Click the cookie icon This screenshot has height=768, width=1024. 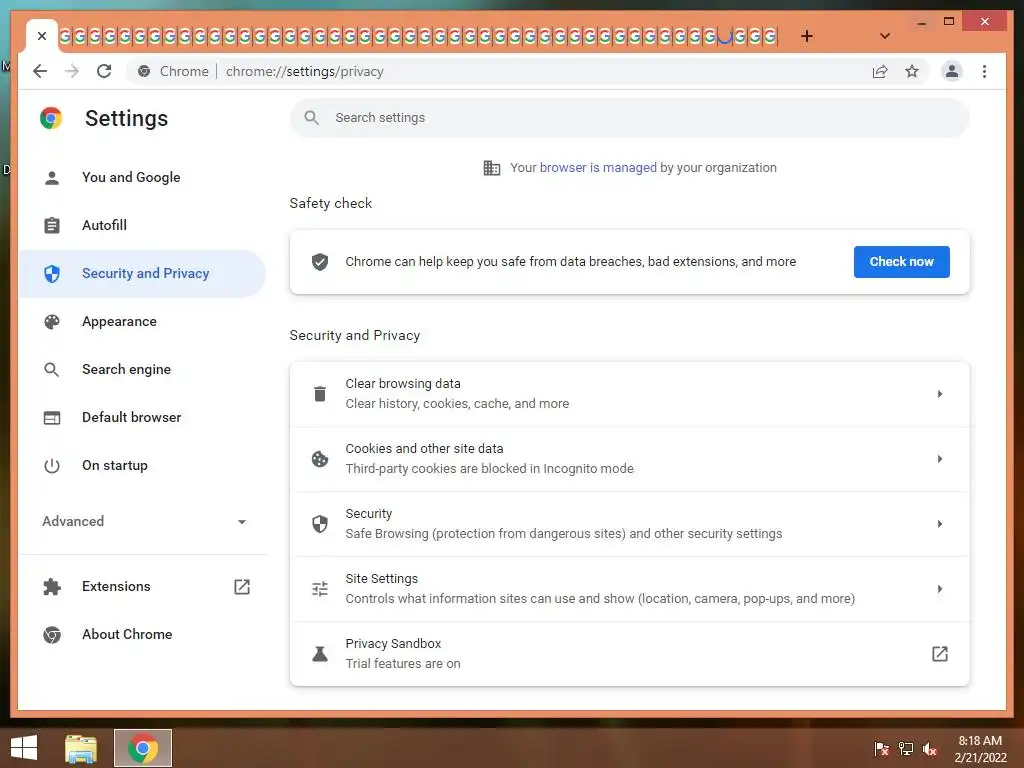320,459
